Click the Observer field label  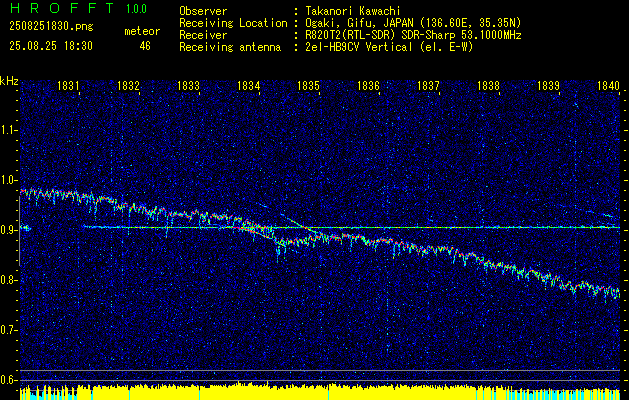point(203,11)
